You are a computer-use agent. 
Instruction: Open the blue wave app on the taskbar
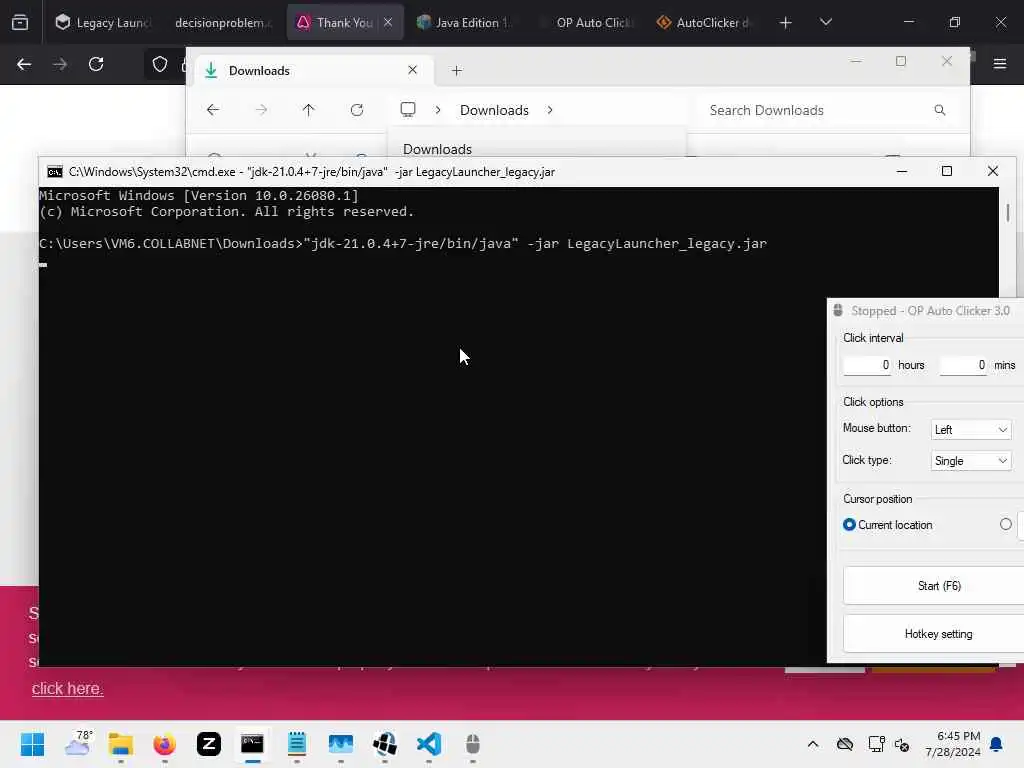[341, 744]
